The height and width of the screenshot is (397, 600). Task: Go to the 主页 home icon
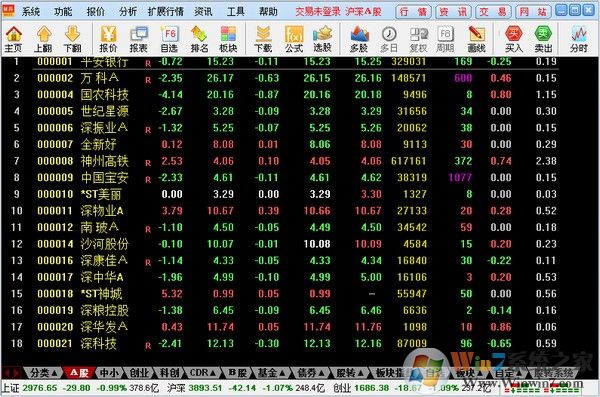13,39
